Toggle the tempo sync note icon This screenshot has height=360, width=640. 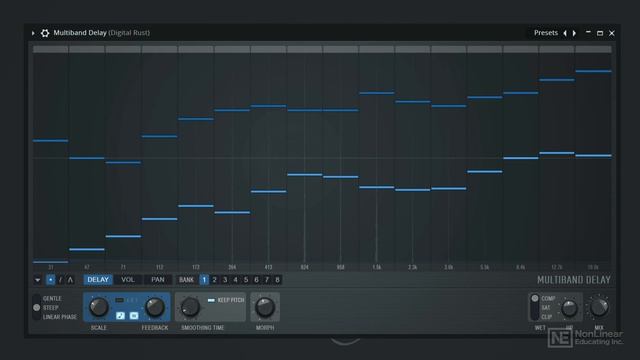120,316
